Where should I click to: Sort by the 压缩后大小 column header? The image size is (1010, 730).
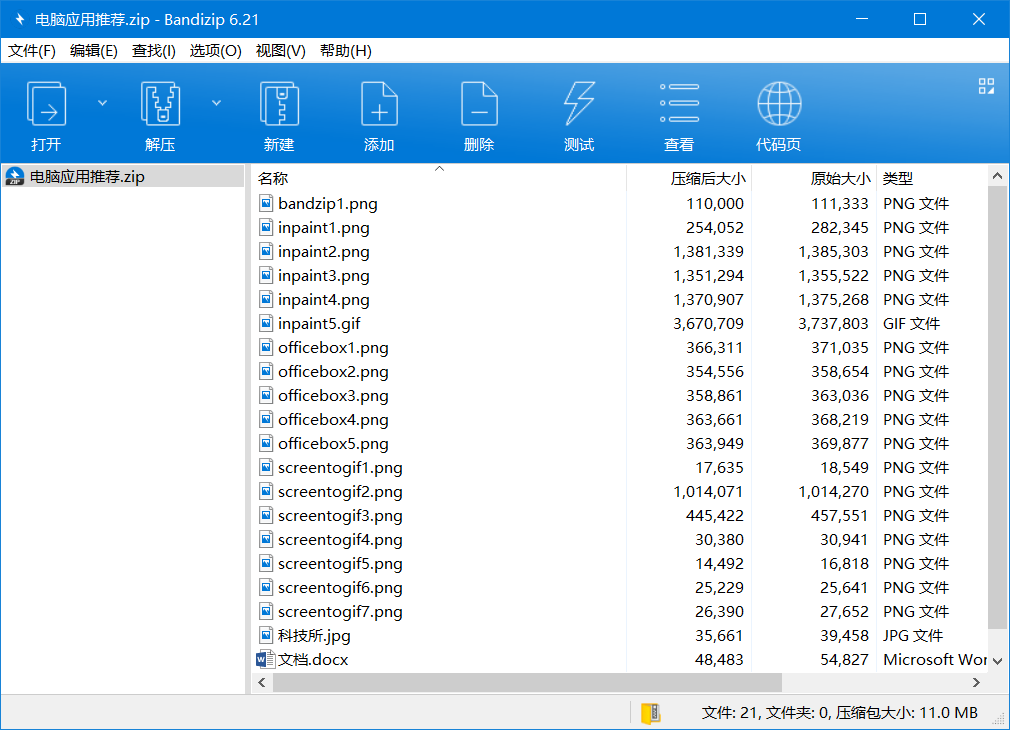(689, 178)
